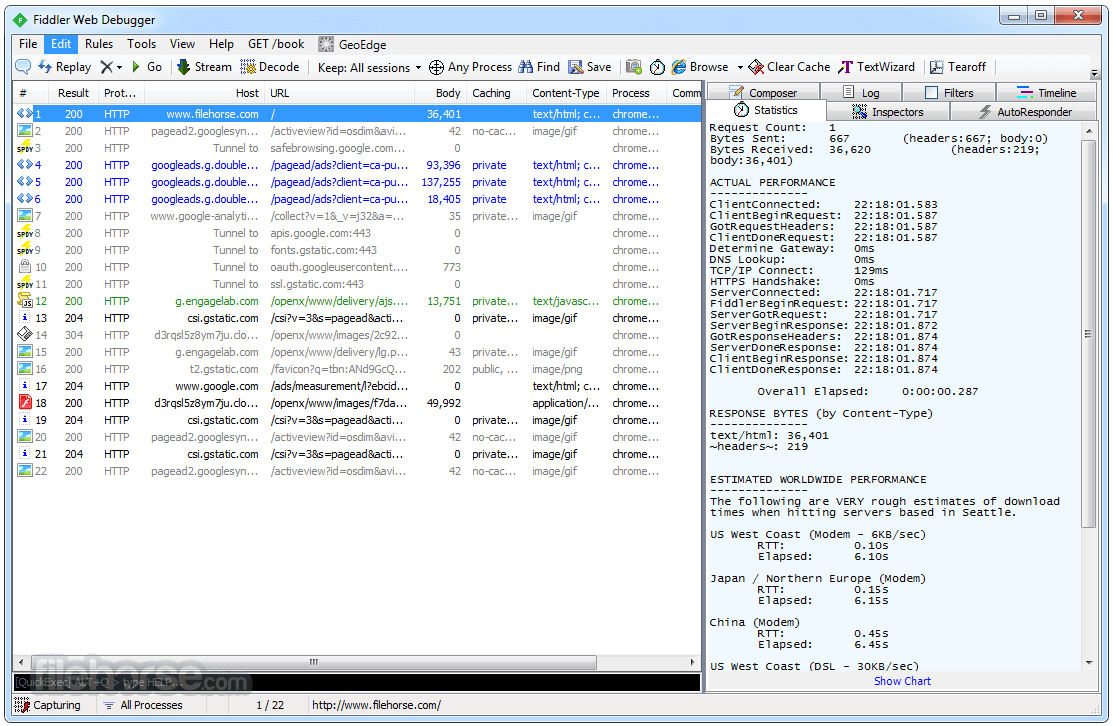This screenshot has height=726, width=1113.
Task: Open Keep: All sessions dropdown
Action: (369, 67)
